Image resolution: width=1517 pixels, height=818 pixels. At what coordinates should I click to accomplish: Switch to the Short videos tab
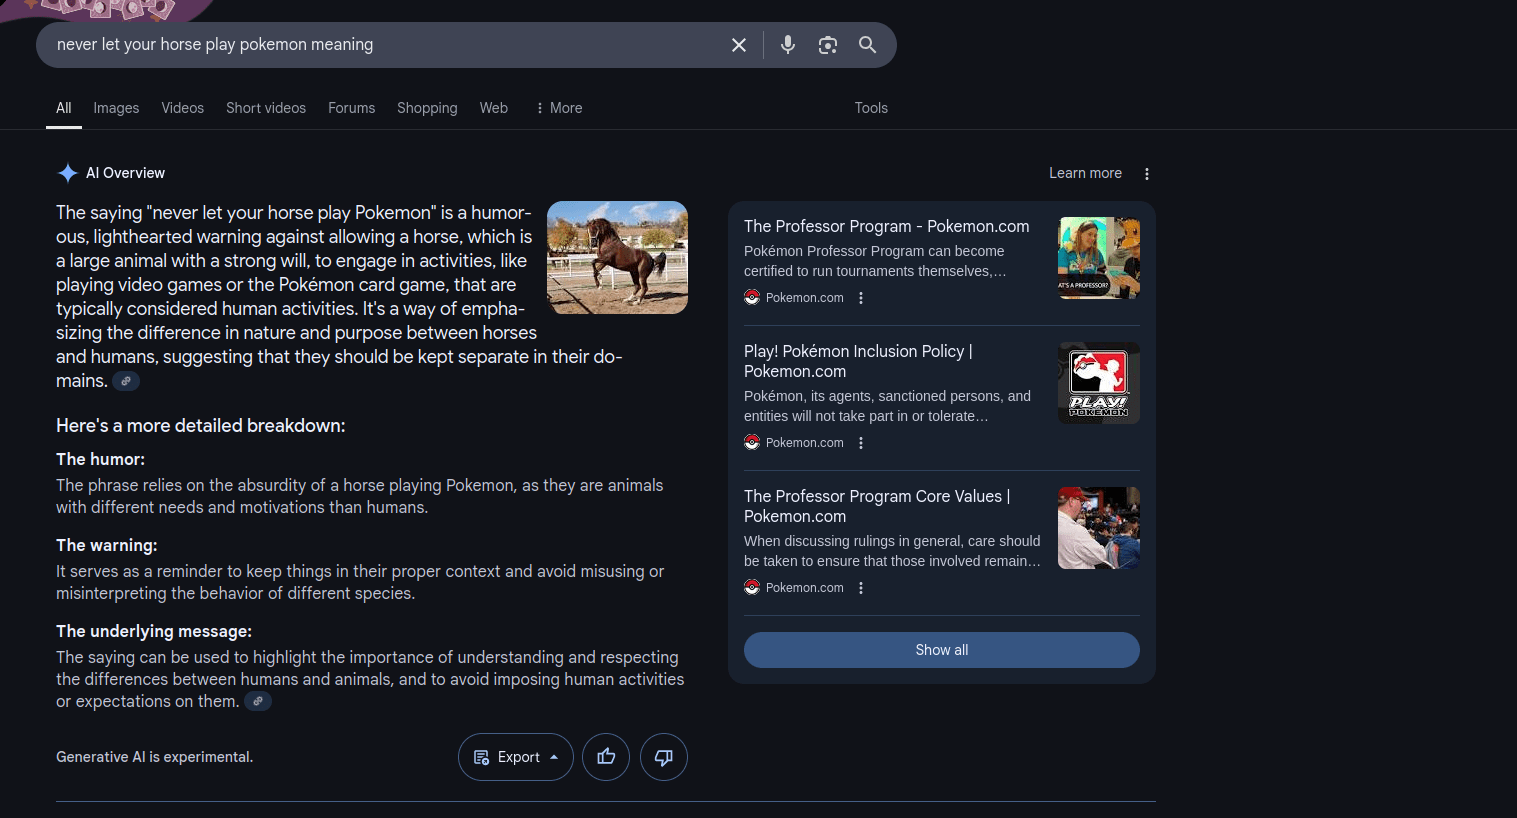pos(266,108)
